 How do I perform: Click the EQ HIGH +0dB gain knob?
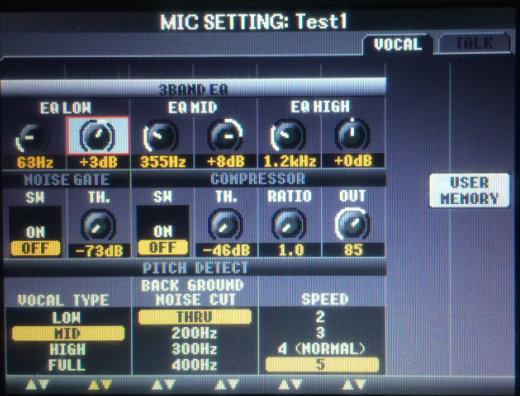[352, 134]
